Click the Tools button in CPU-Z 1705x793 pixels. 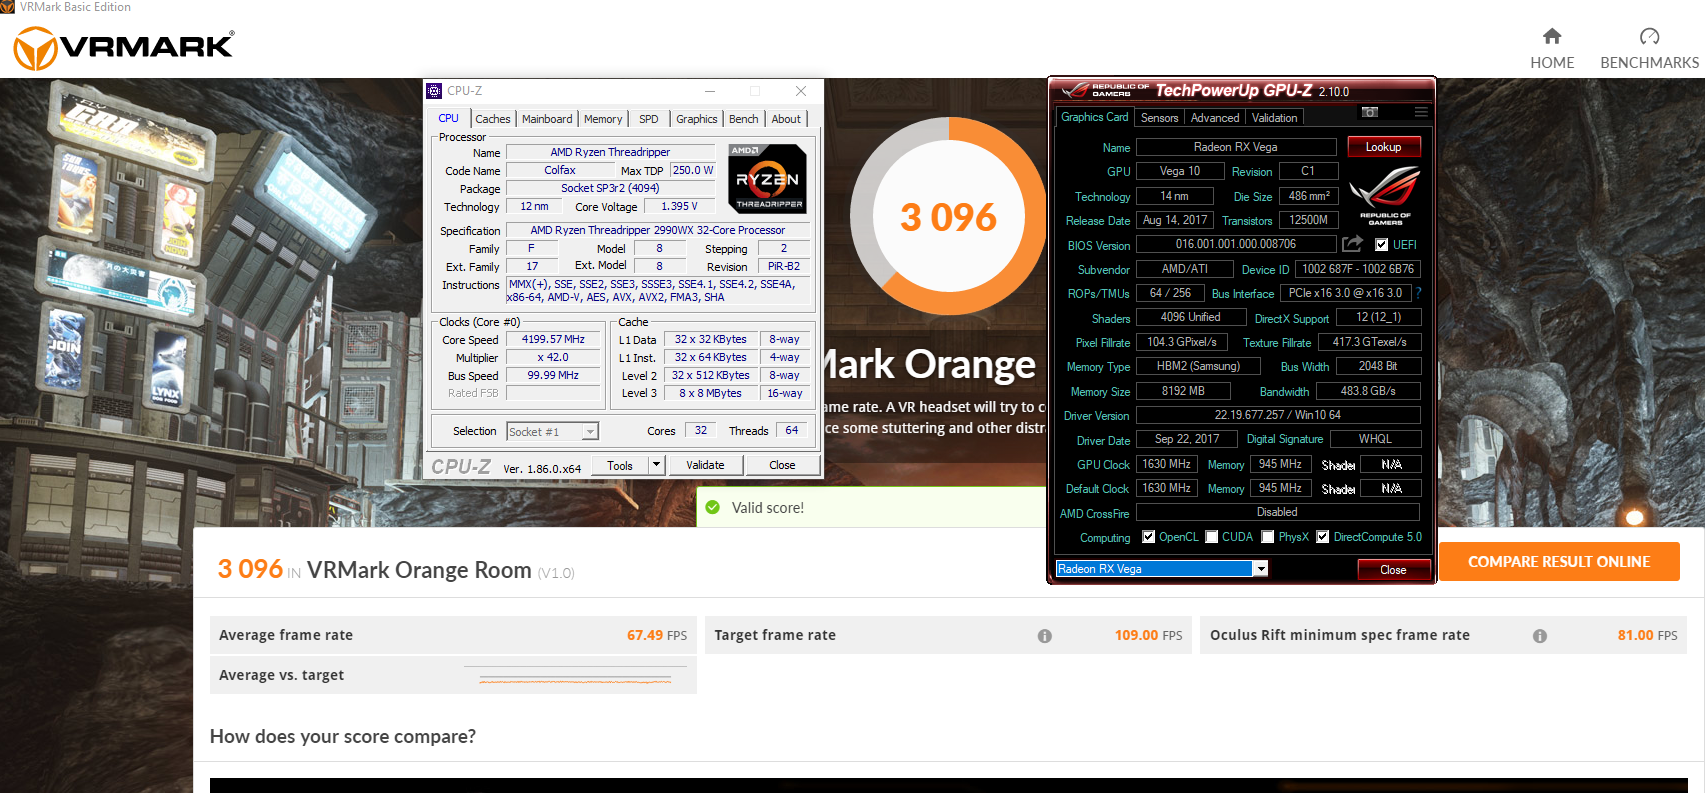620,465
